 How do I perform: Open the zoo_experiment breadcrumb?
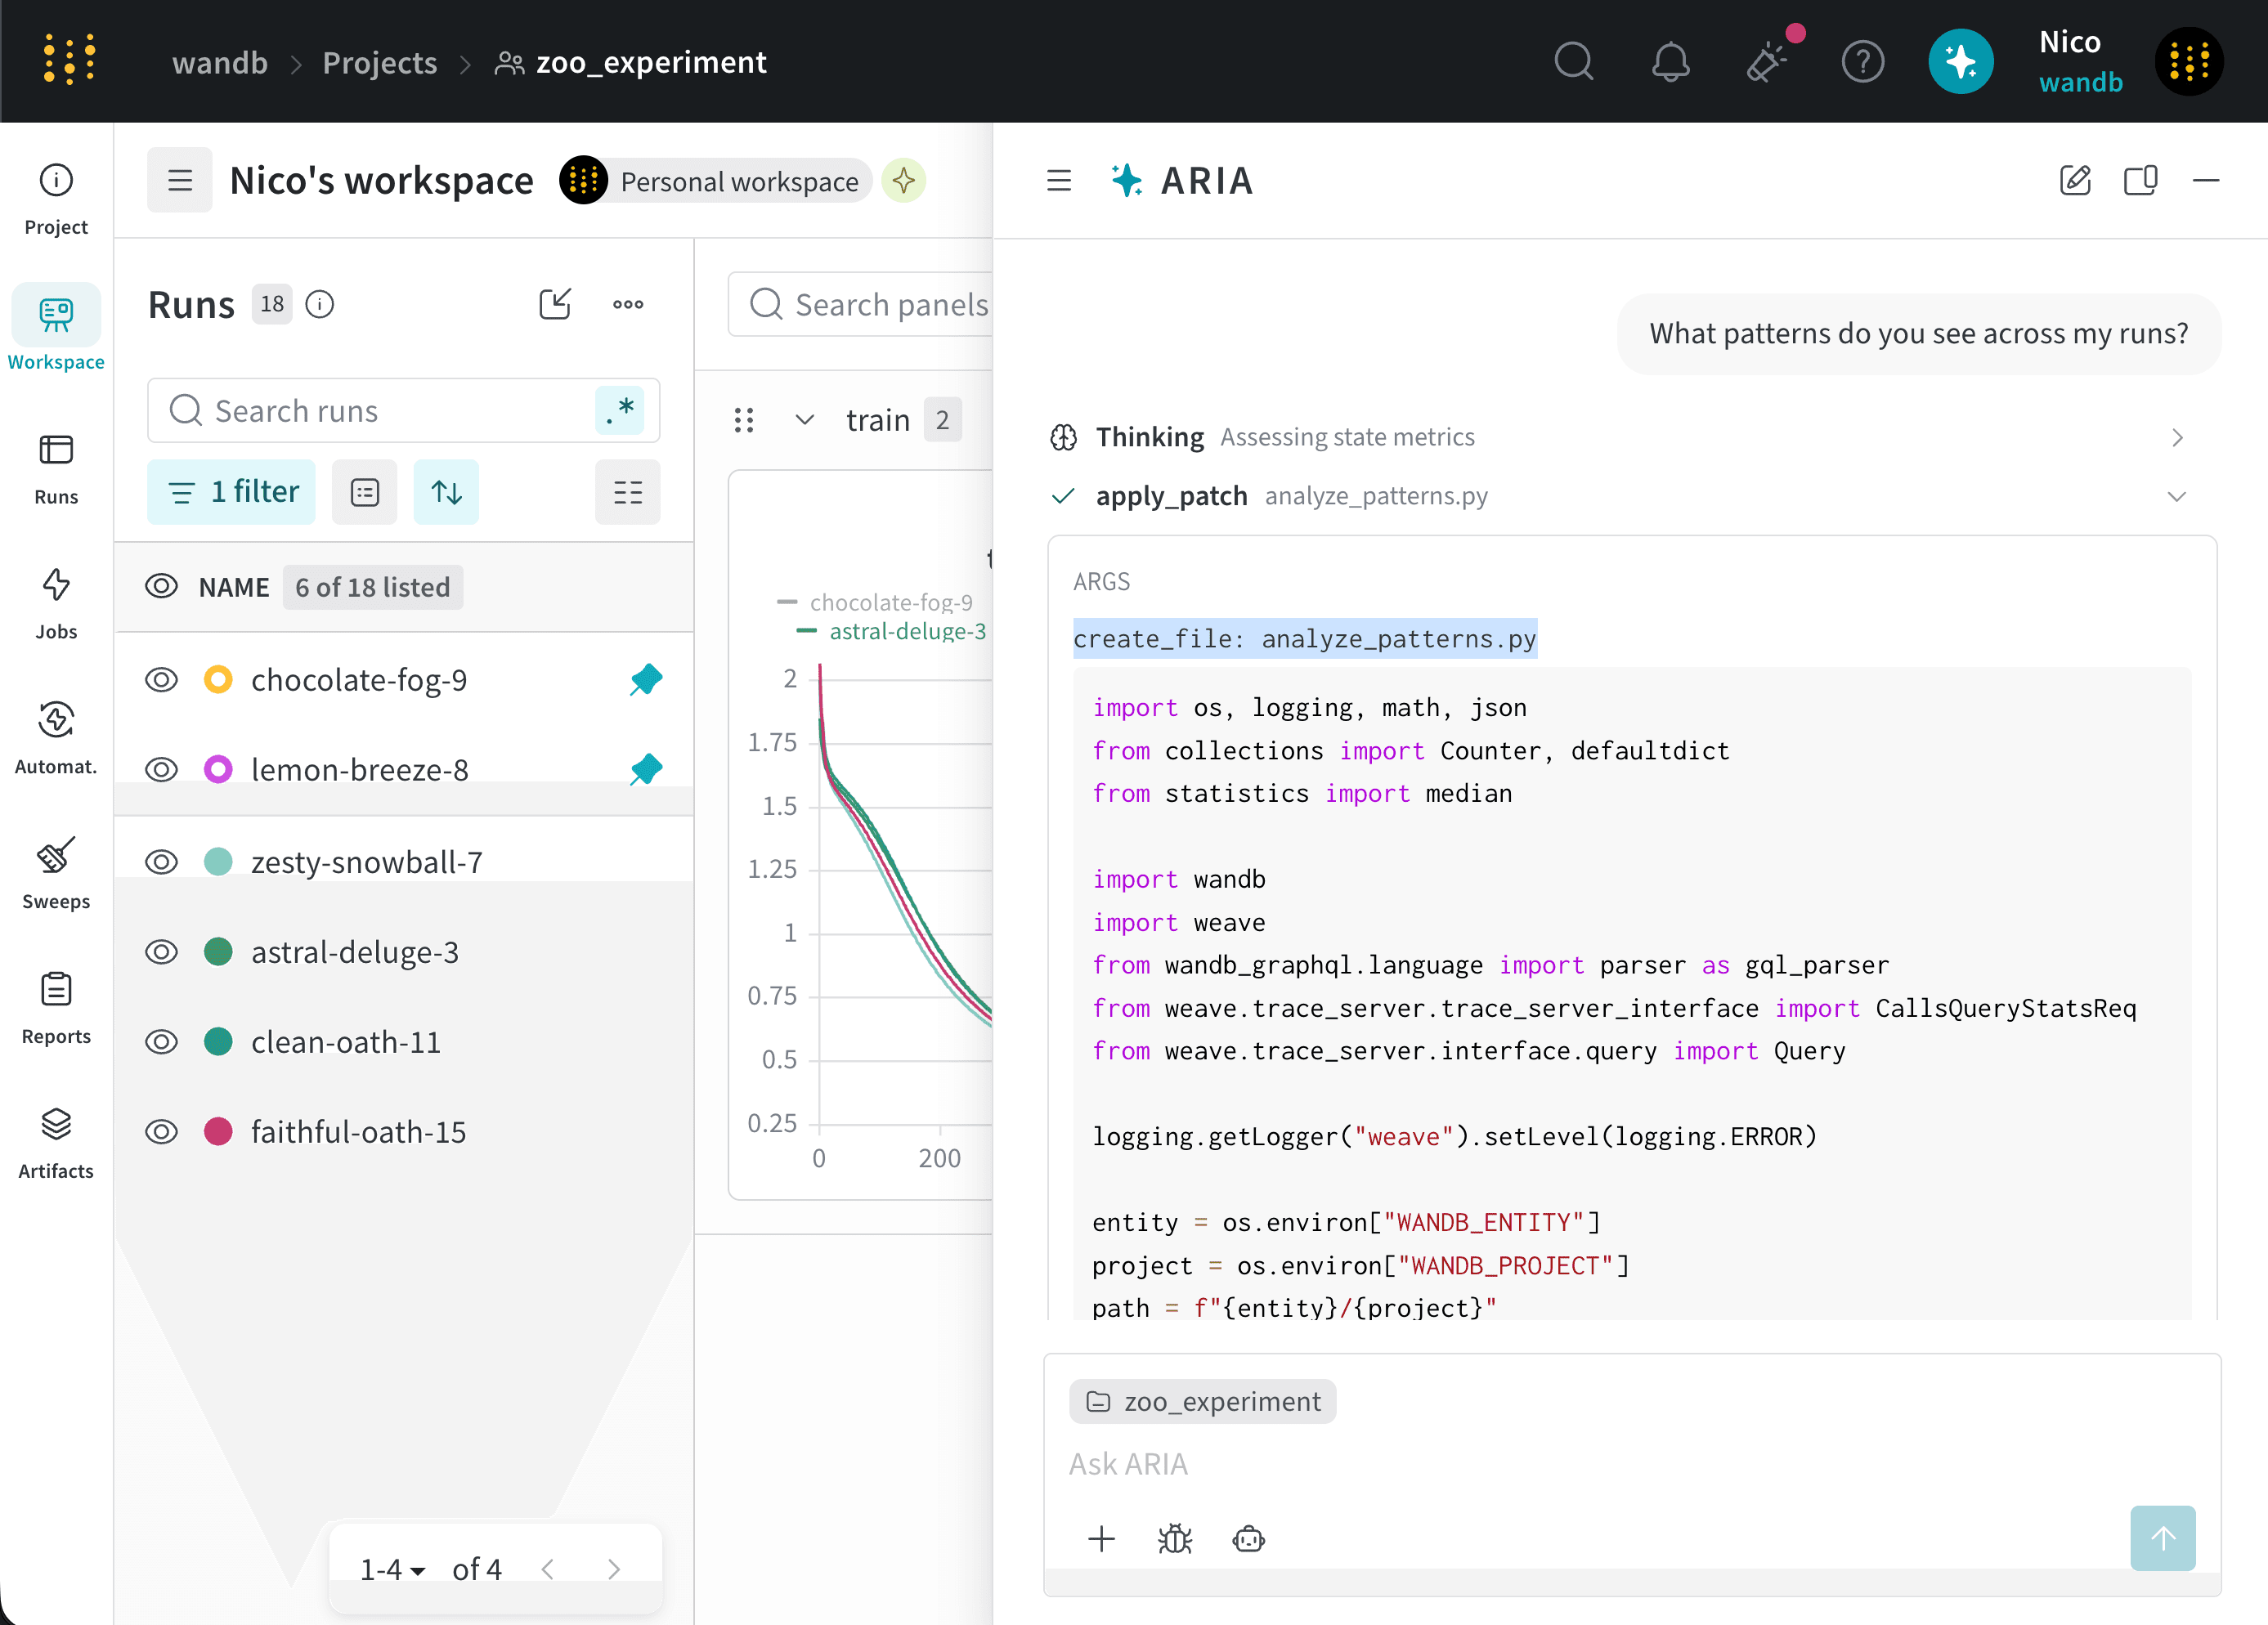point(631,63)
